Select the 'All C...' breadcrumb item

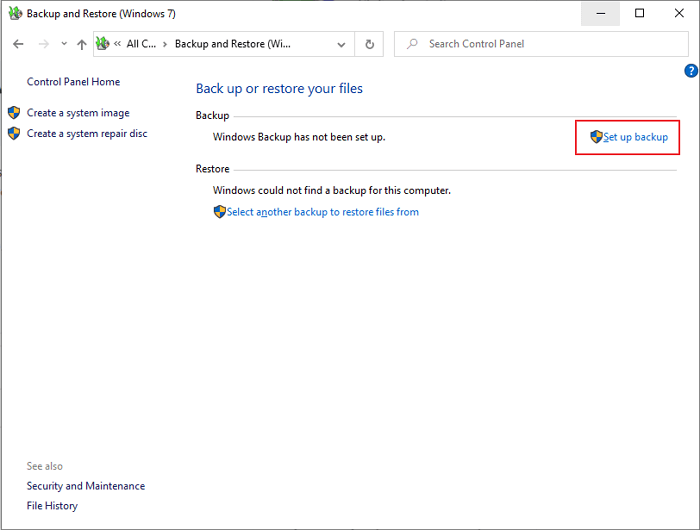[141, 44]
